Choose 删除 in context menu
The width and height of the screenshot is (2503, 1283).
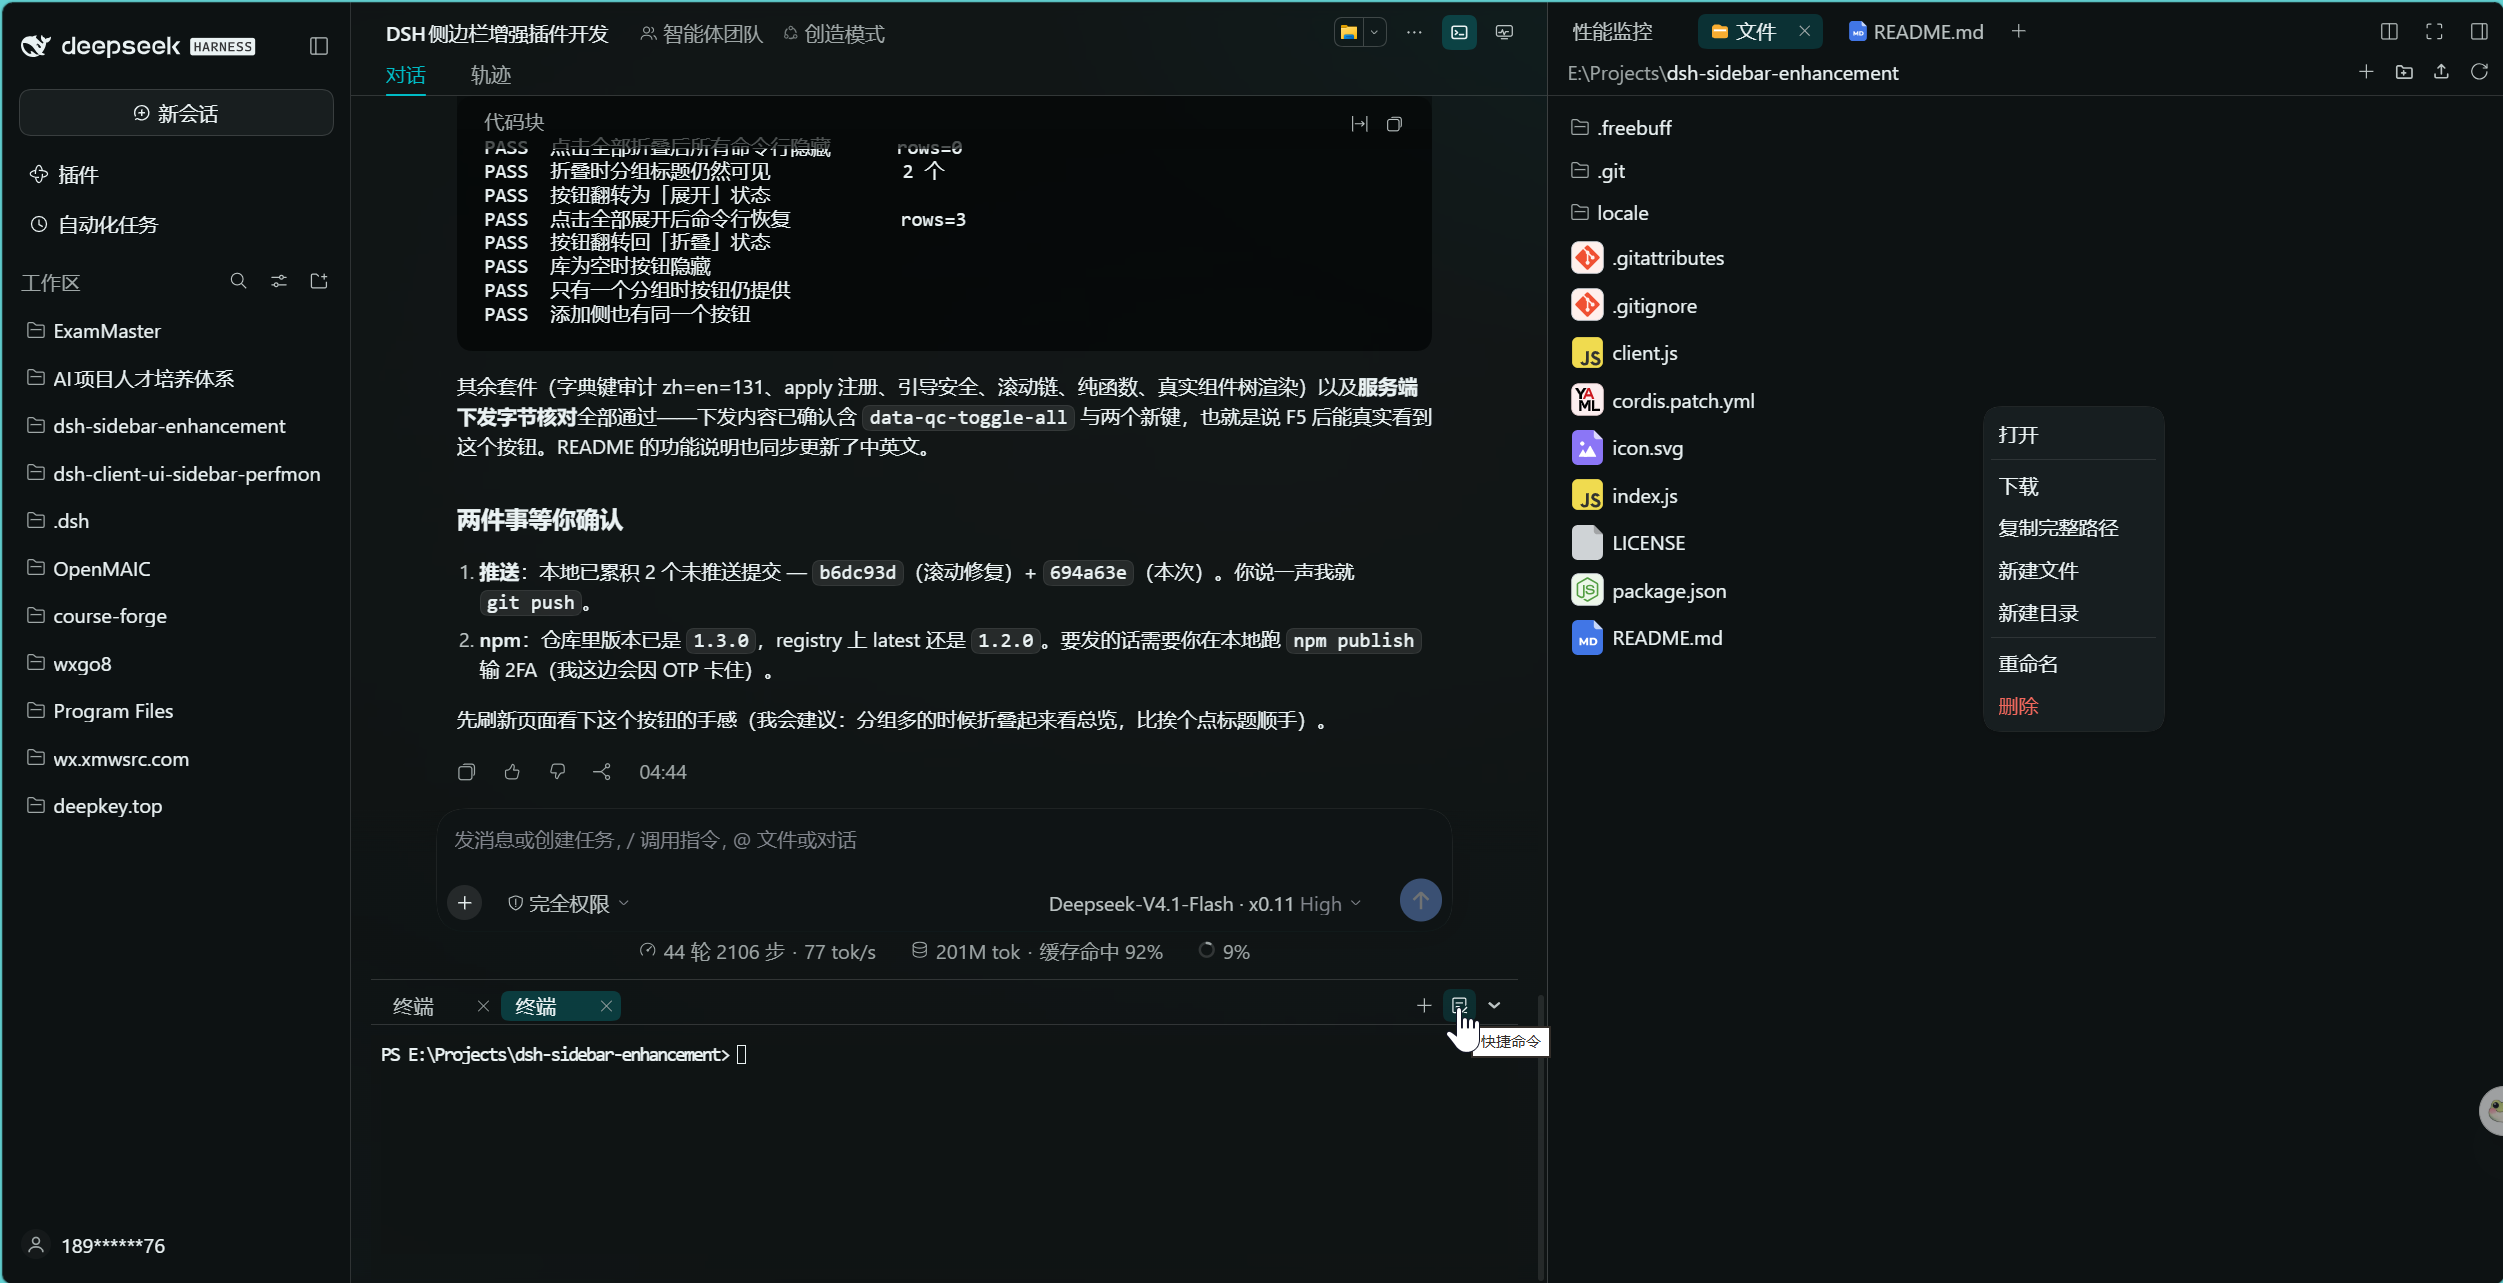2018,706
